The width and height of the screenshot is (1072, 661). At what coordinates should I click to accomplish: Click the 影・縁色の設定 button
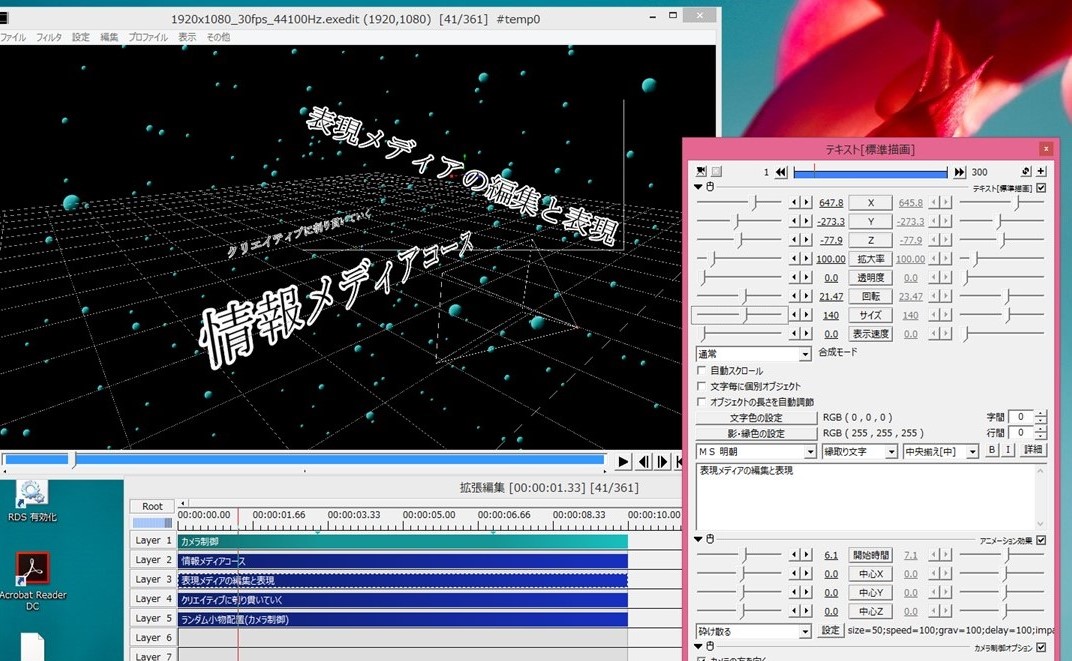click(x=756, y=434)
